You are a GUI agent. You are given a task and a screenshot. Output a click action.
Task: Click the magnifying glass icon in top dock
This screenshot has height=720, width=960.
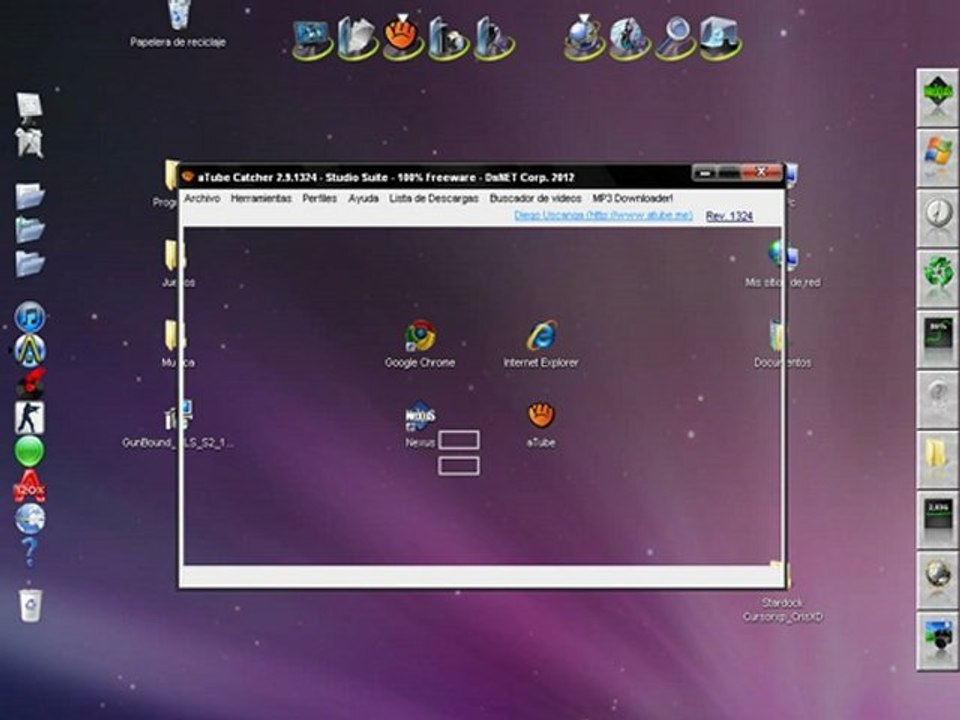[675, 38]
